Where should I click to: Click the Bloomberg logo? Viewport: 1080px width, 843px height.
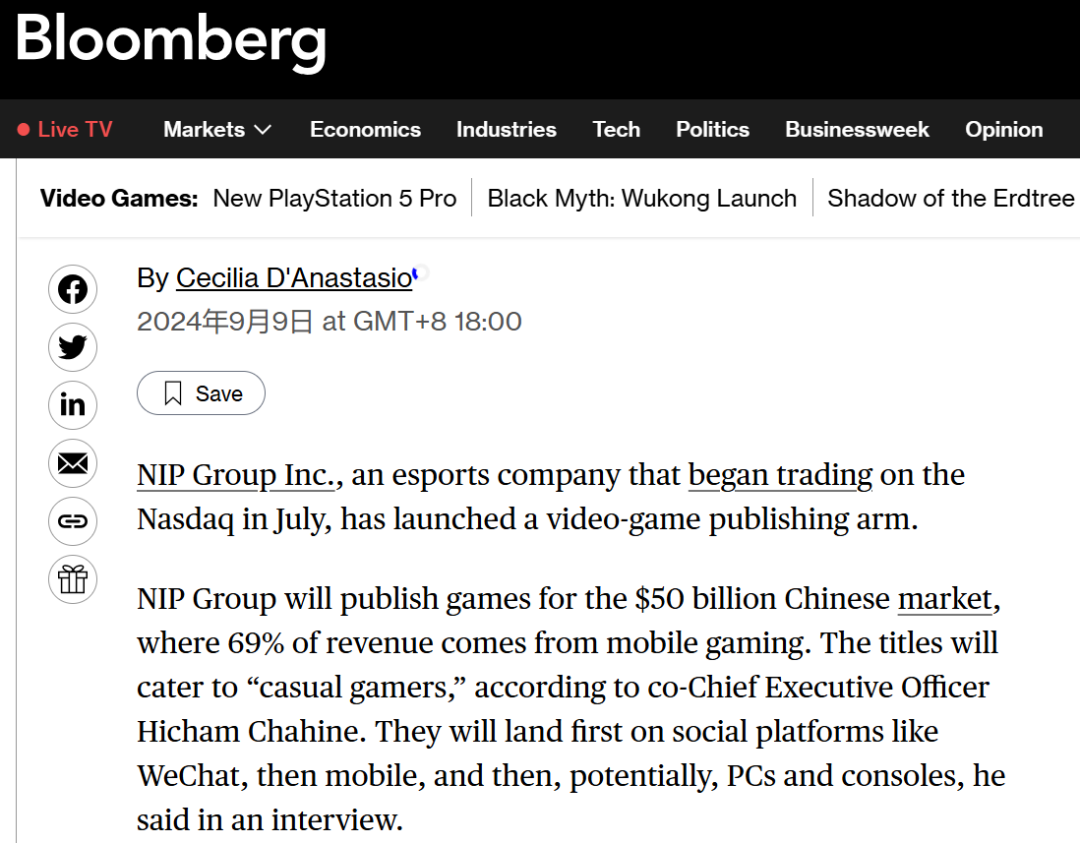click(x=171, y=40)
